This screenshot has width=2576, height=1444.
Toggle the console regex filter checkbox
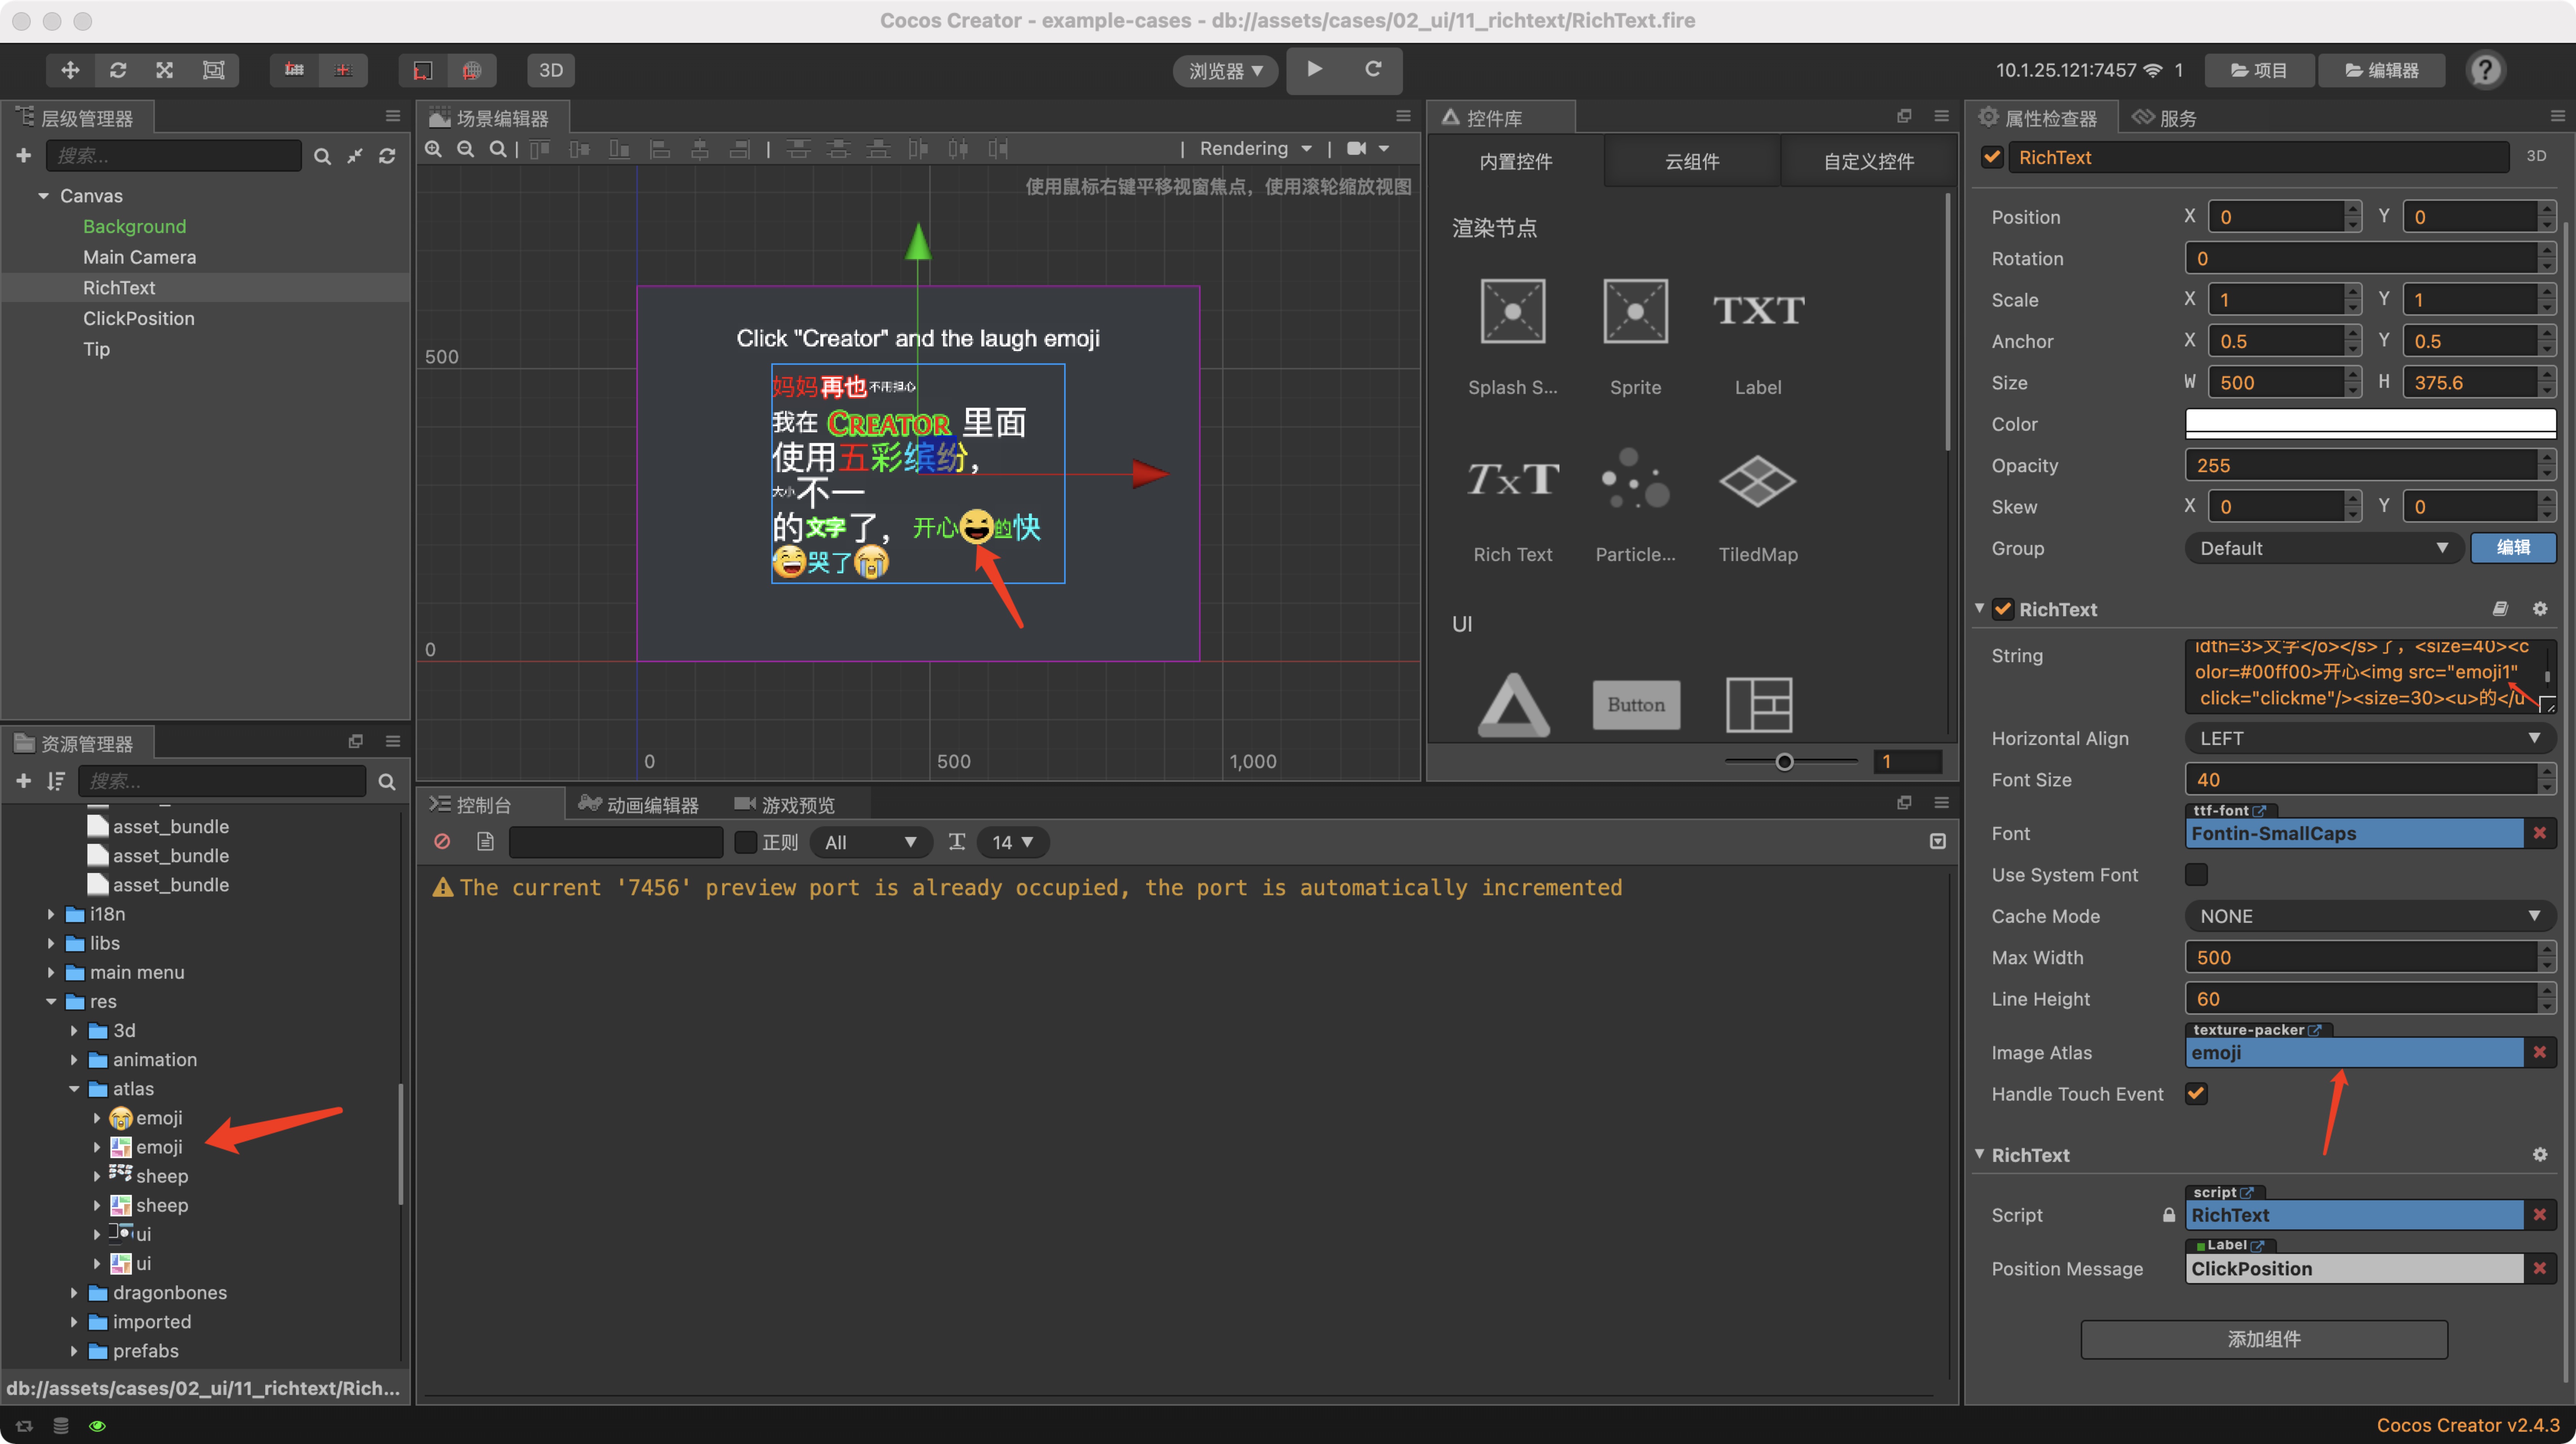coord(745,842)
